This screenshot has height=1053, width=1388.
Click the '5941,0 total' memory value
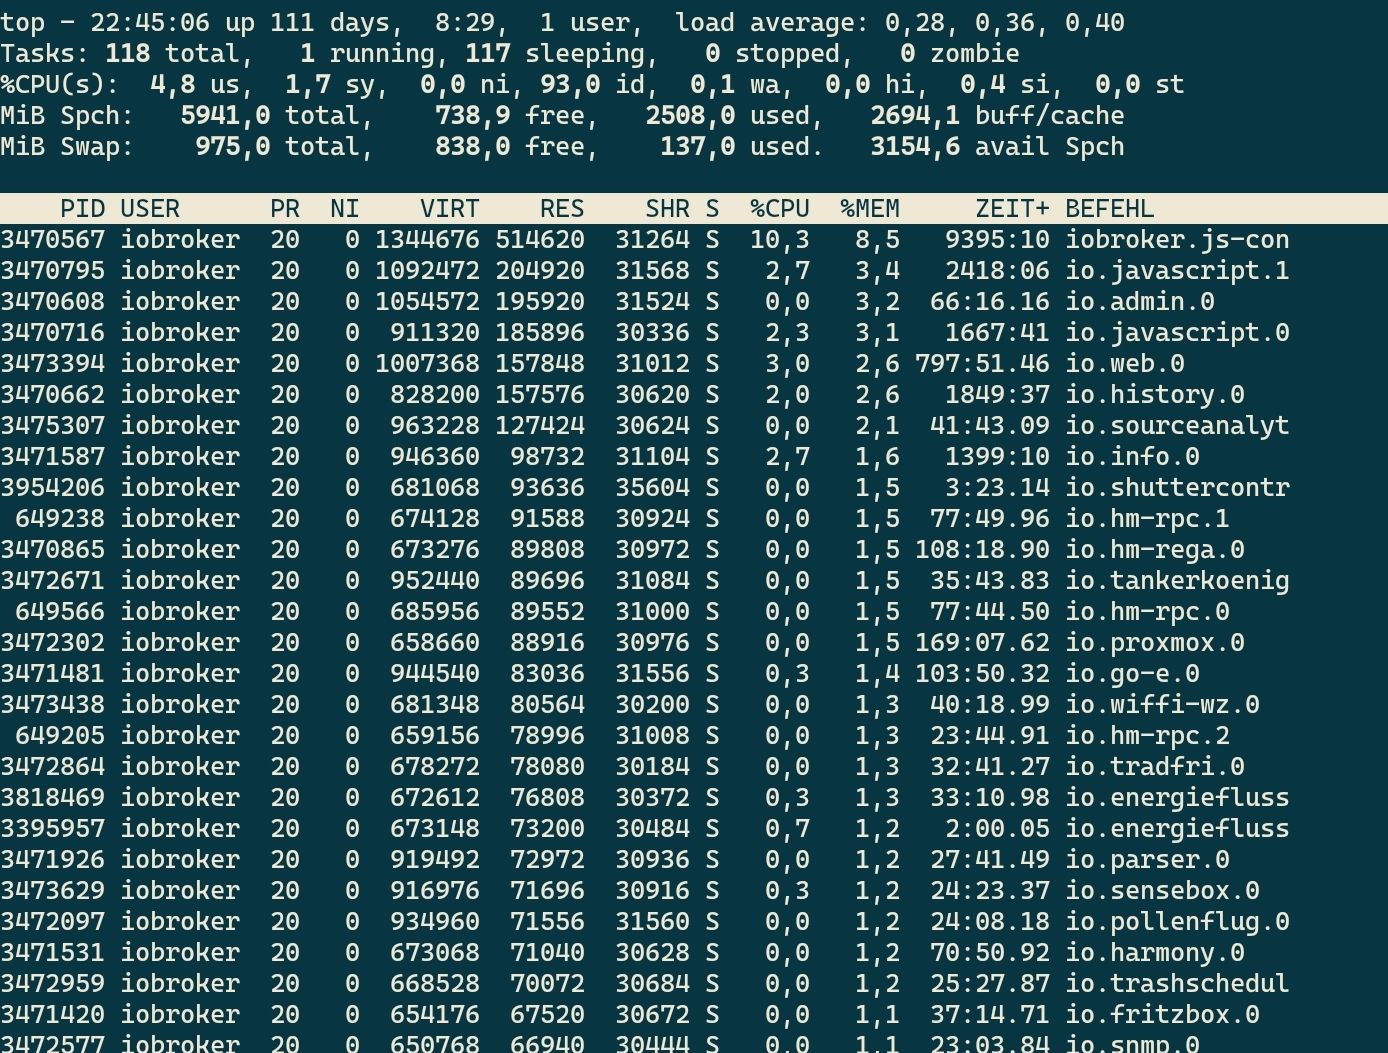[270, 116]
